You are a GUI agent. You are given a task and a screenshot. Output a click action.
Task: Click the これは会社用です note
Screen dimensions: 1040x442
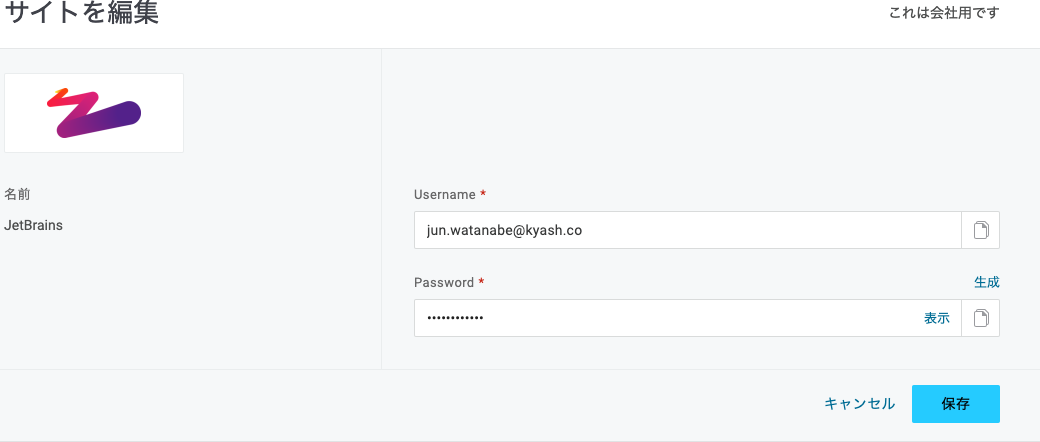point(944,13)
